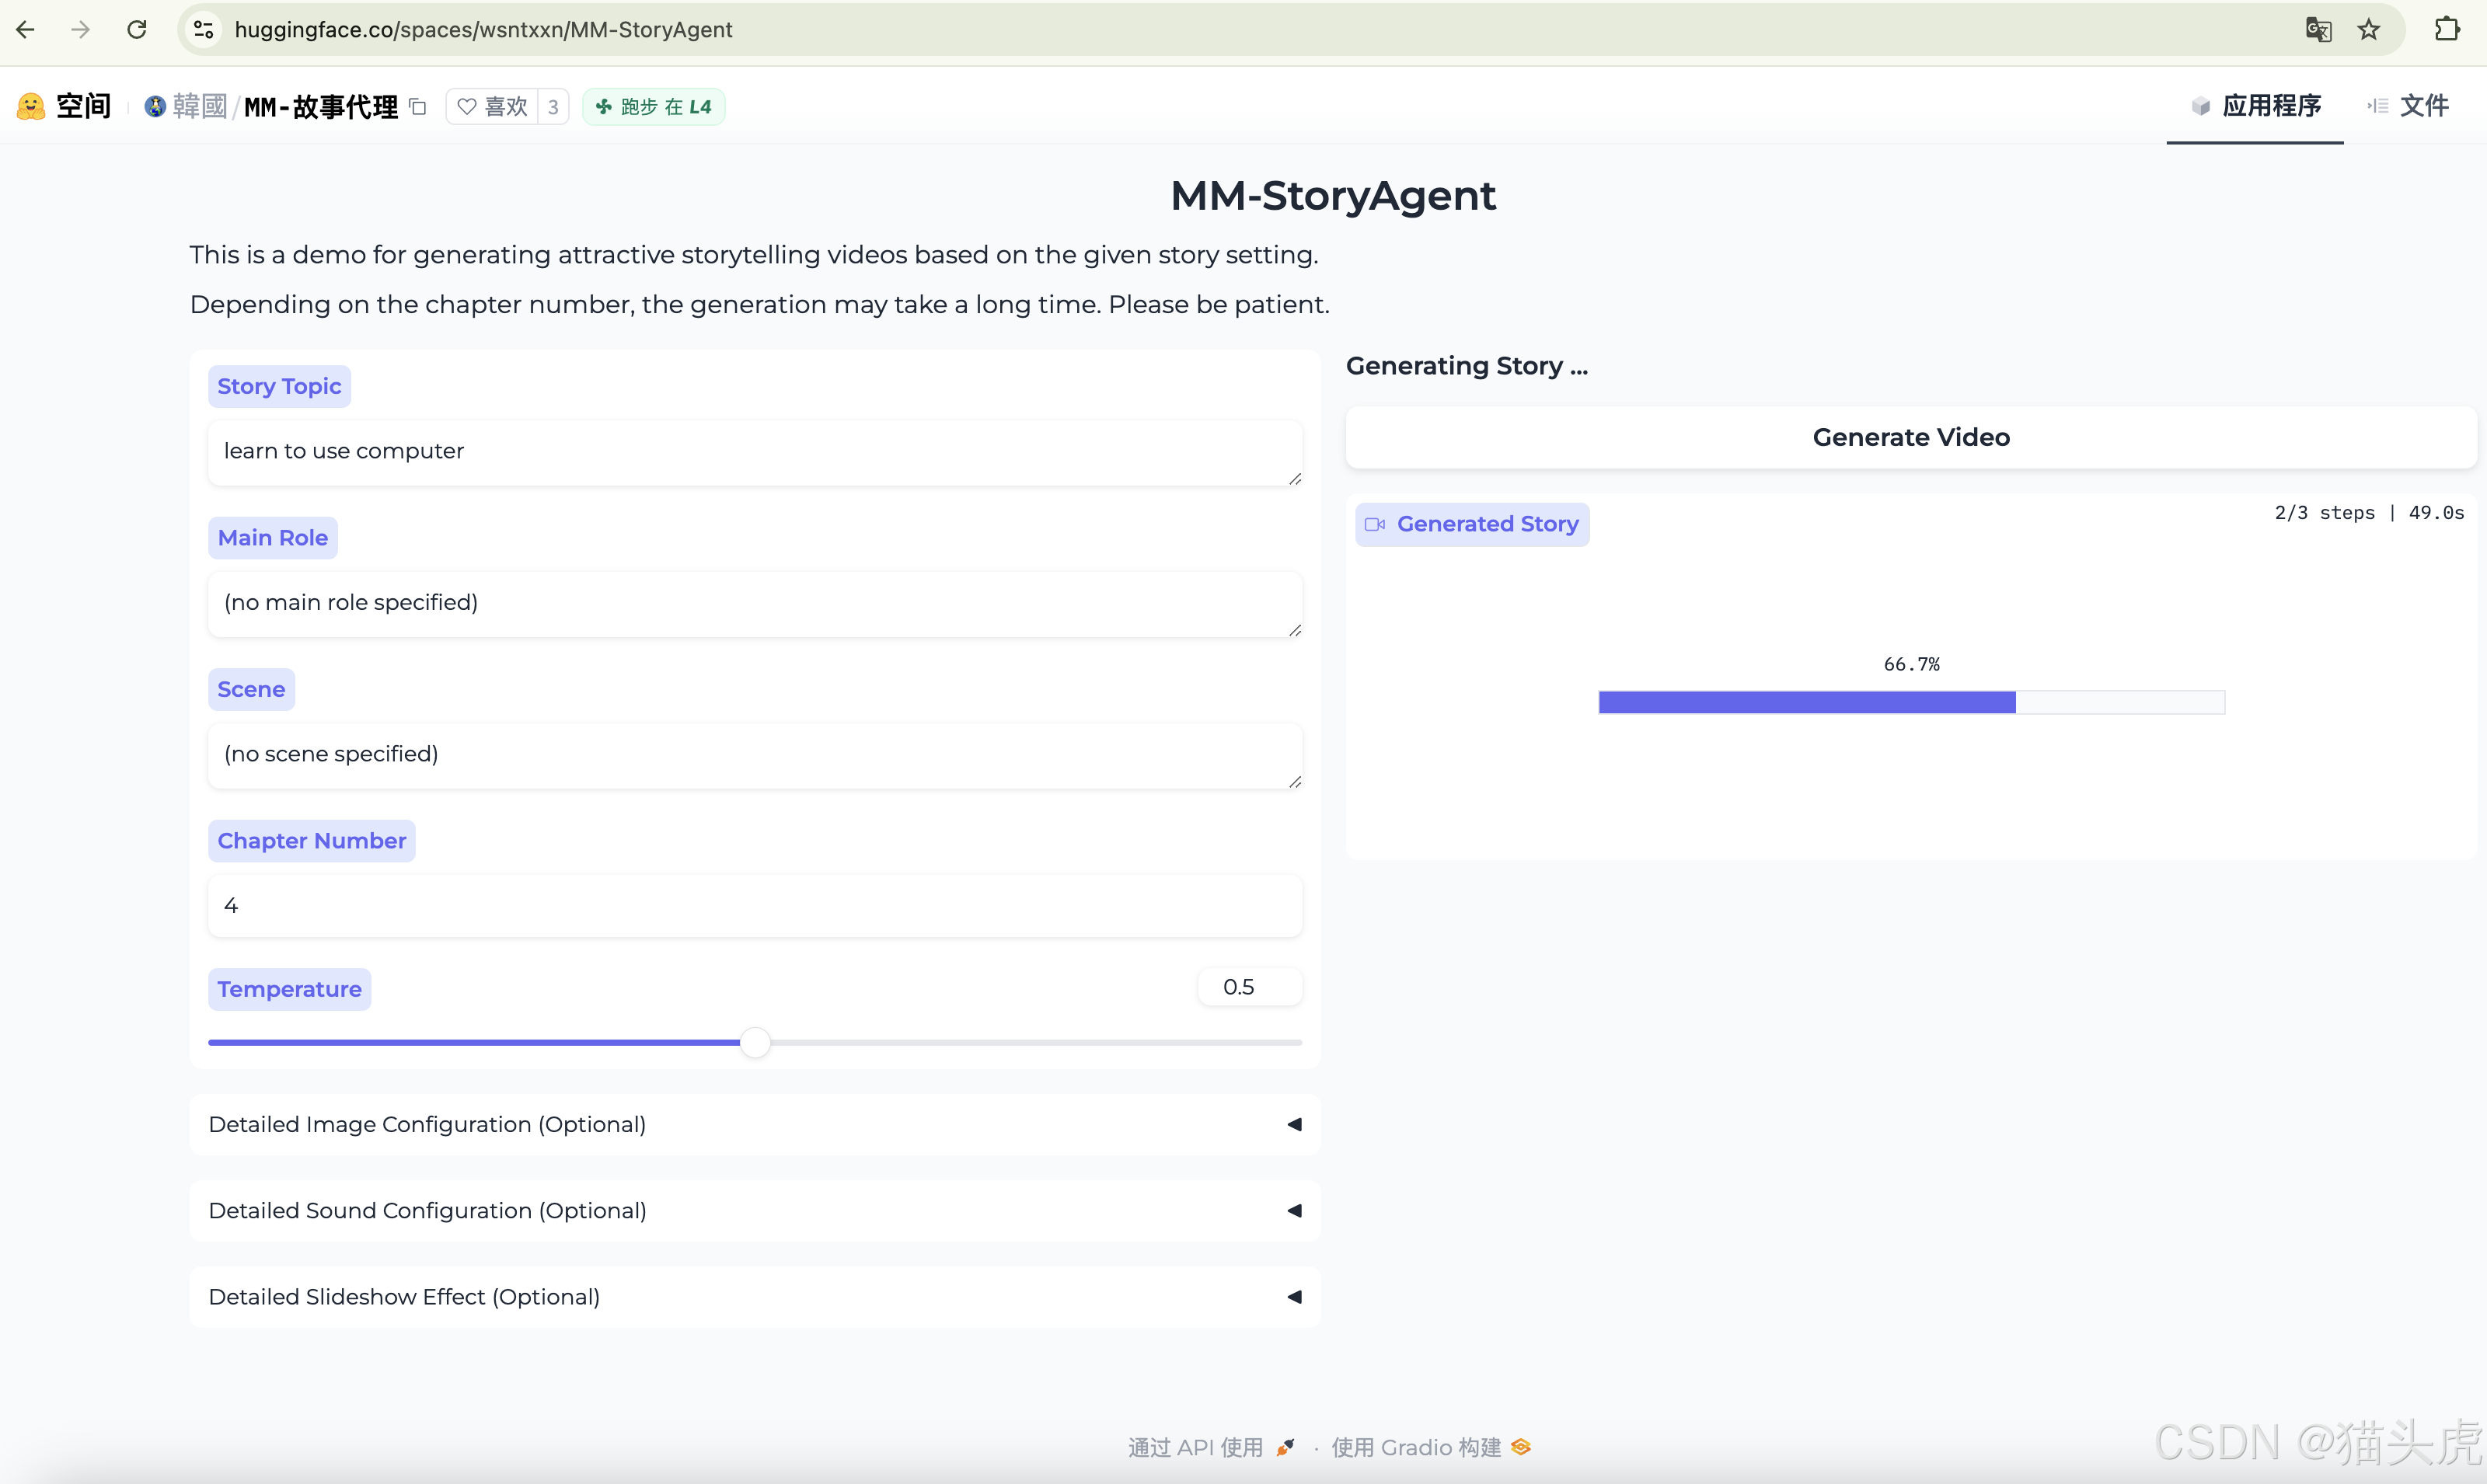
Task: Click the reload page icon
Action: (x=137, y=30)
